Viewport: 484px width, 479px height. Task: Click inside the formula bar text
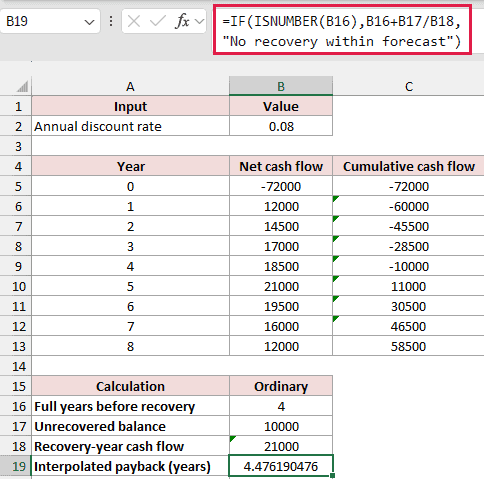(342, 31)
